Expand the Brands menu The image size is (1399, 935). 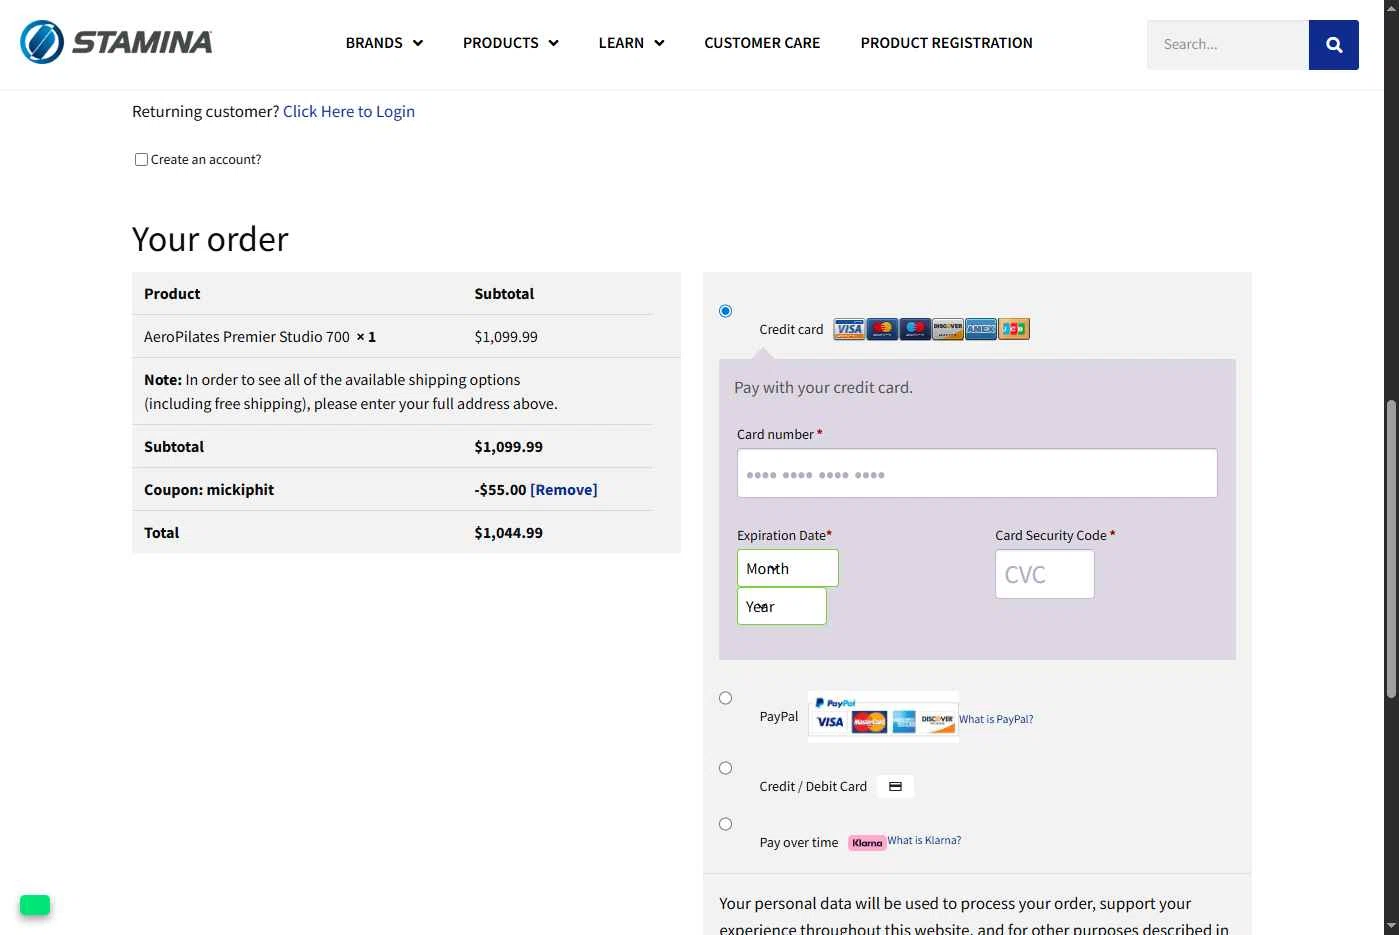(x=384, y=43)
